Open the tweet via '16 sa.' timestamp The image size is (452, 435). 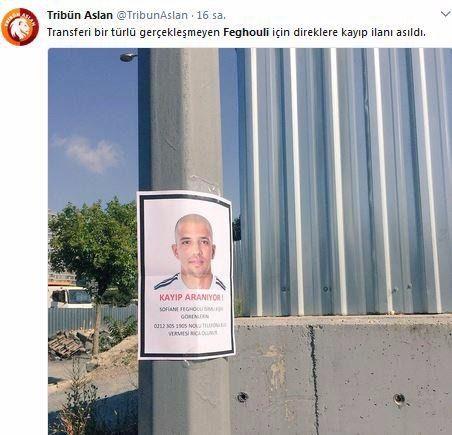tap(211, 15)
